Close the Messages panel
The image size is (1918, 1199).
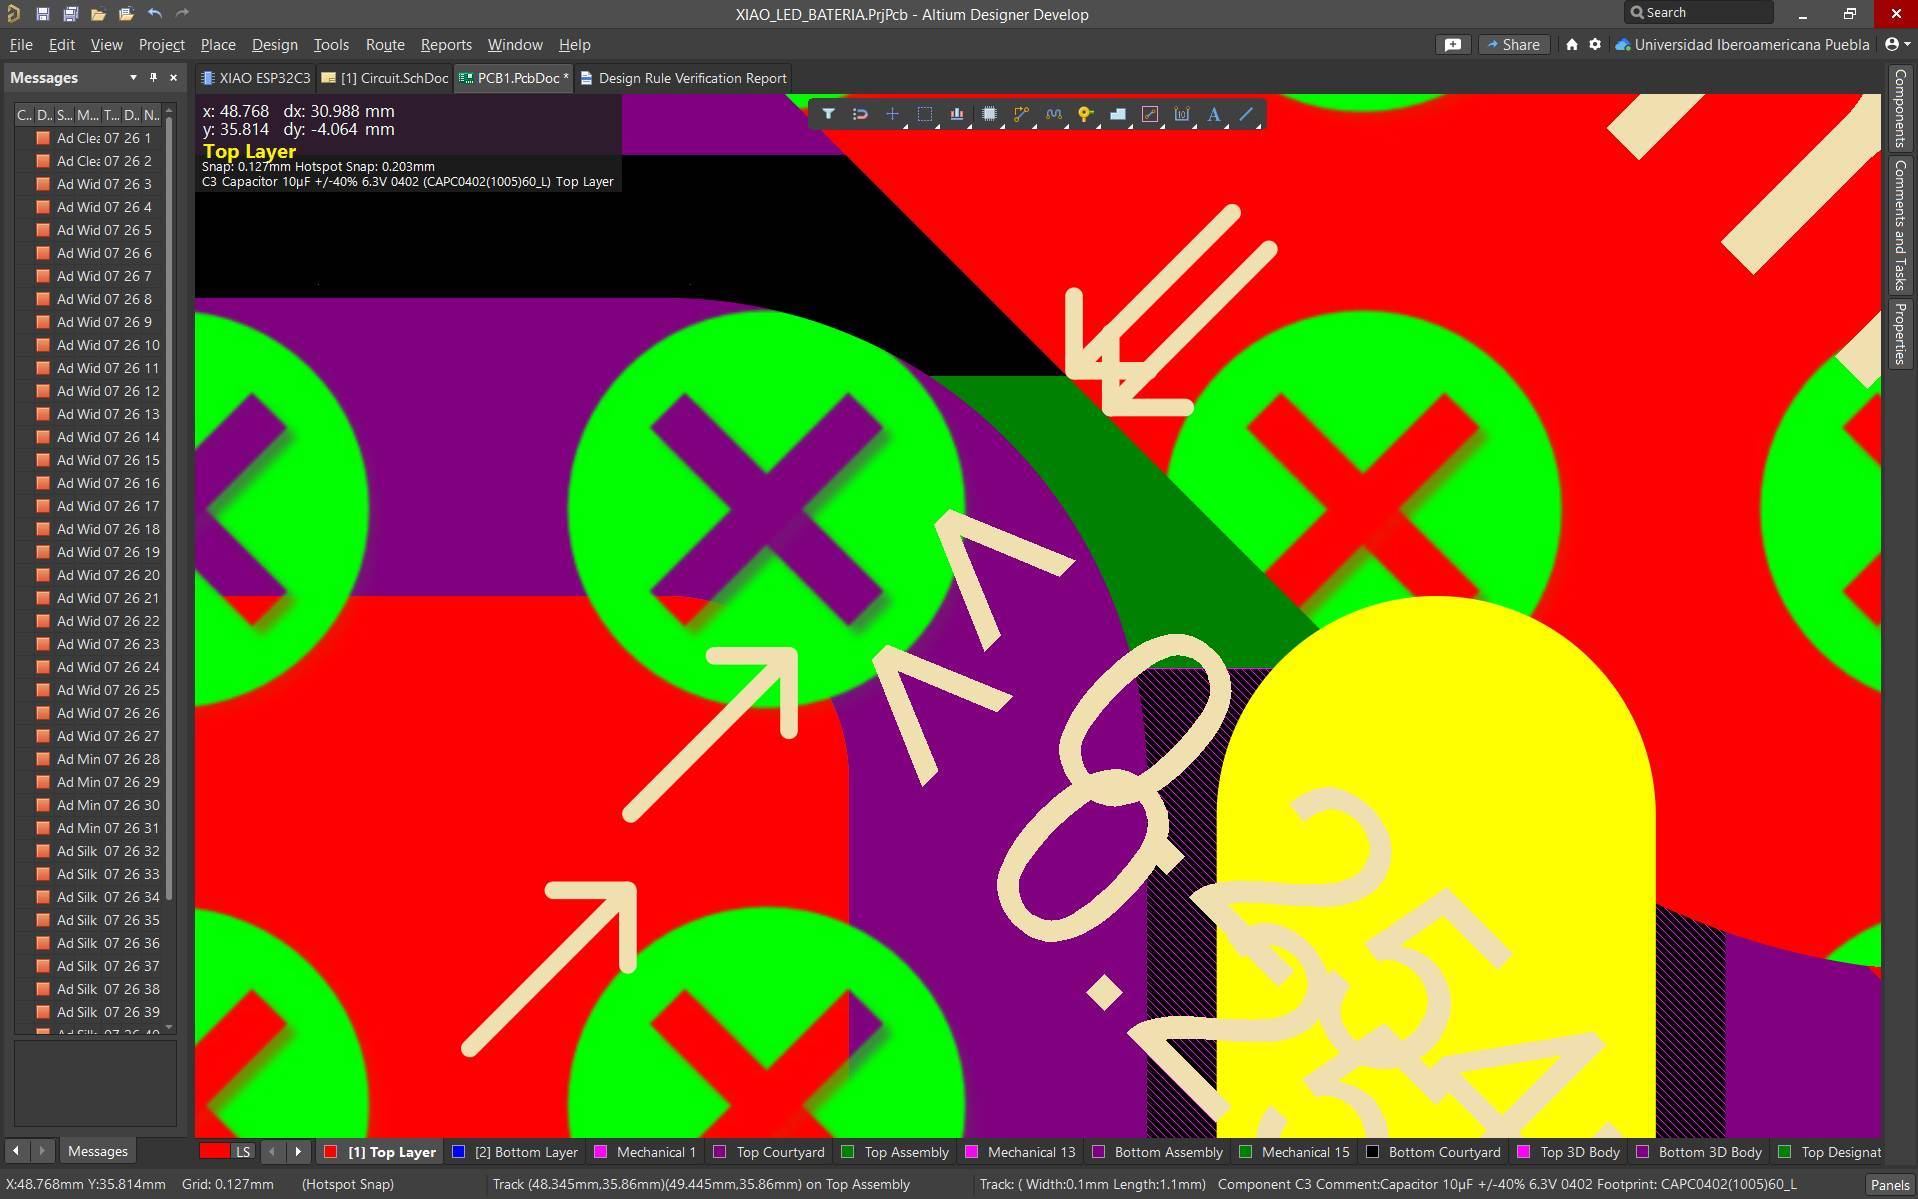click(x=173, y=78)
